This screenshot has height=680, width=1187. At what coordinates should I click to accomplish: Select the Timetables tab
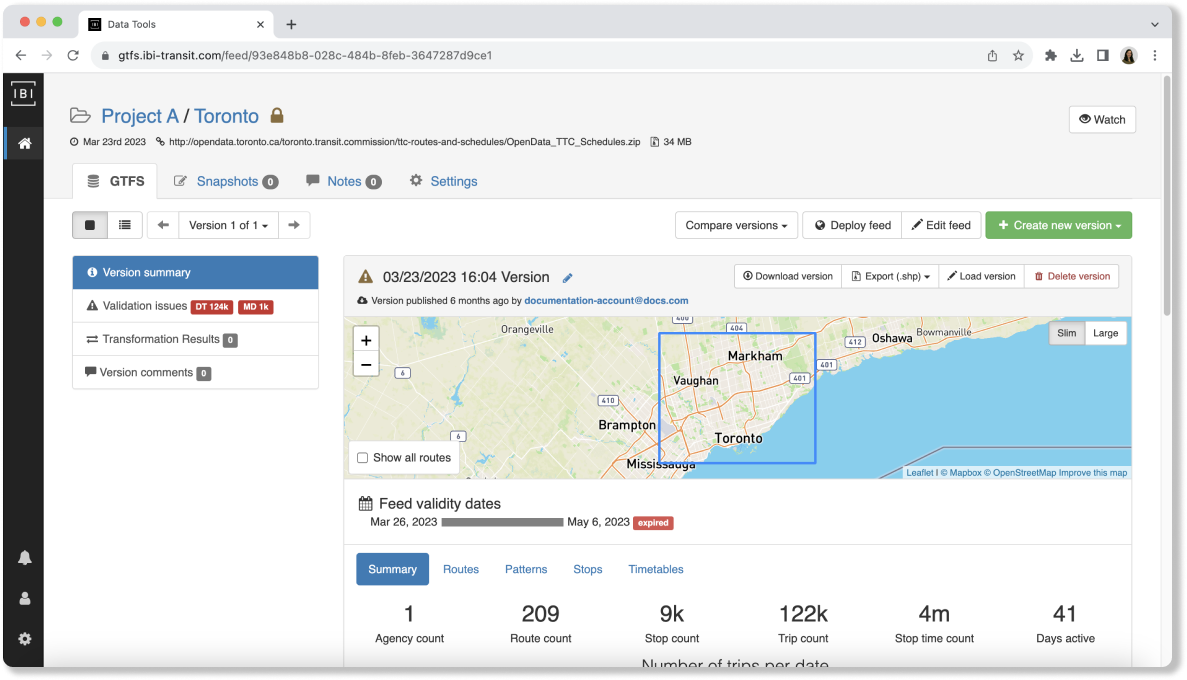pyautogui.click(x=656, y=569)
